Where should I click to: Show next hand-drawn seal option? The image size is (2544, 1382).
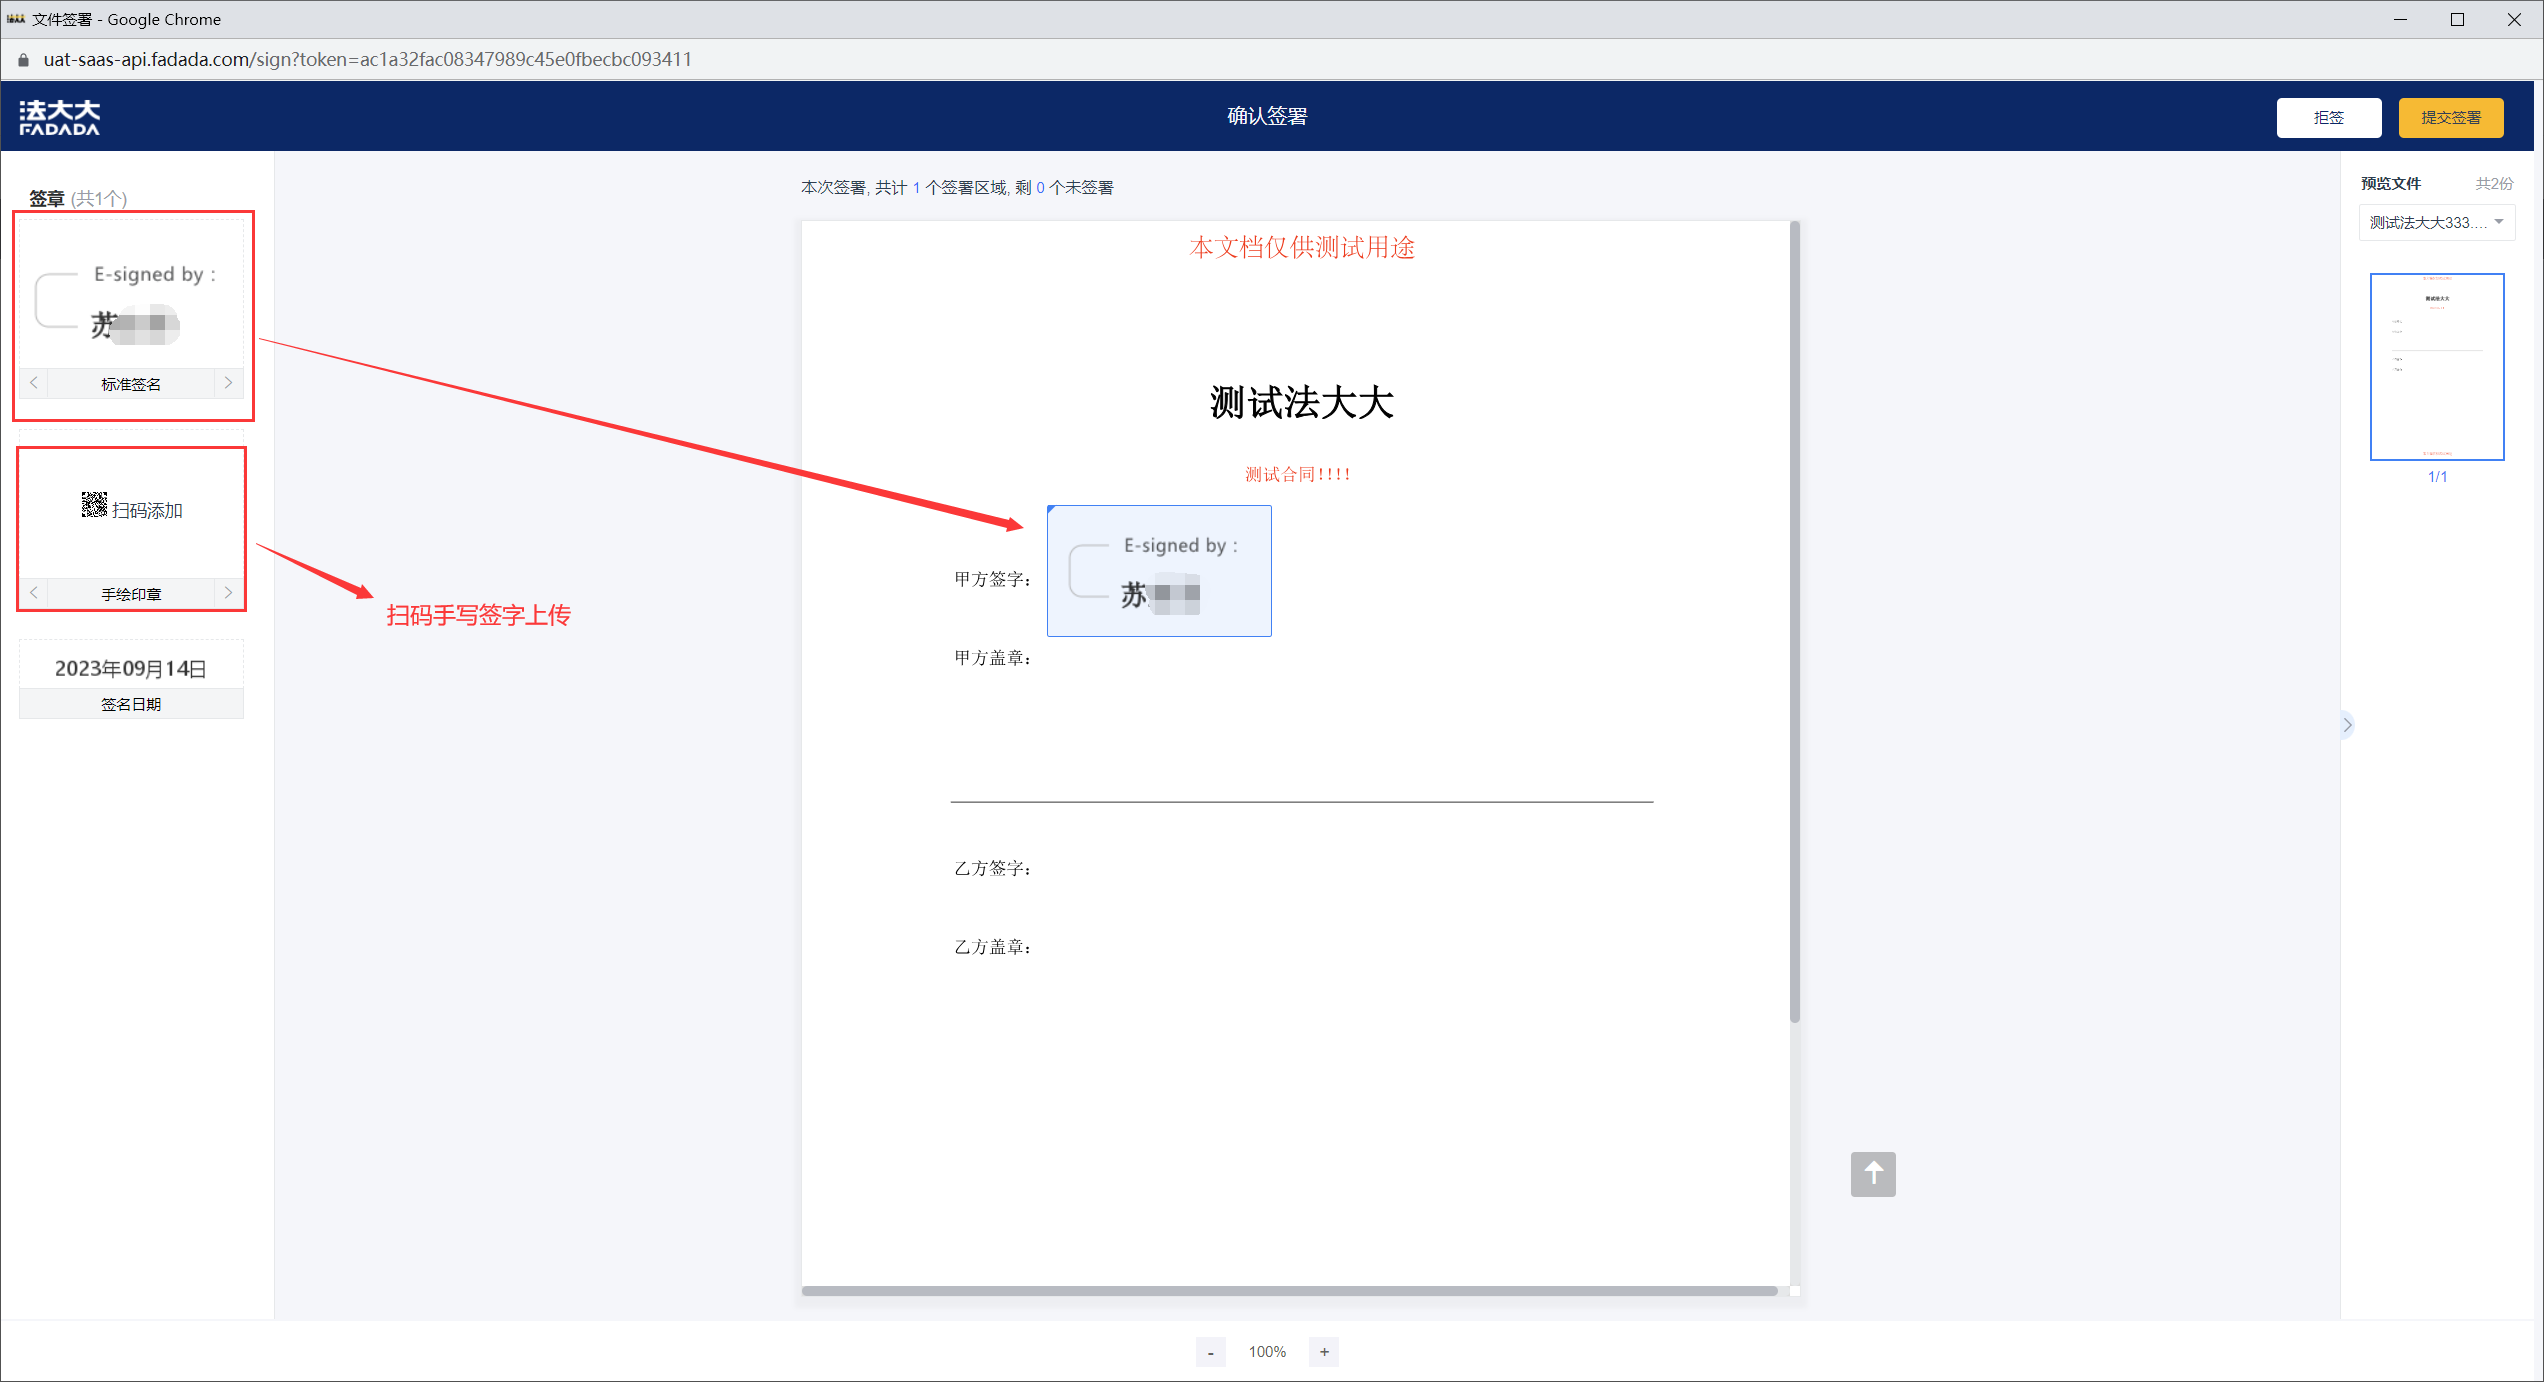coord(228,593)
